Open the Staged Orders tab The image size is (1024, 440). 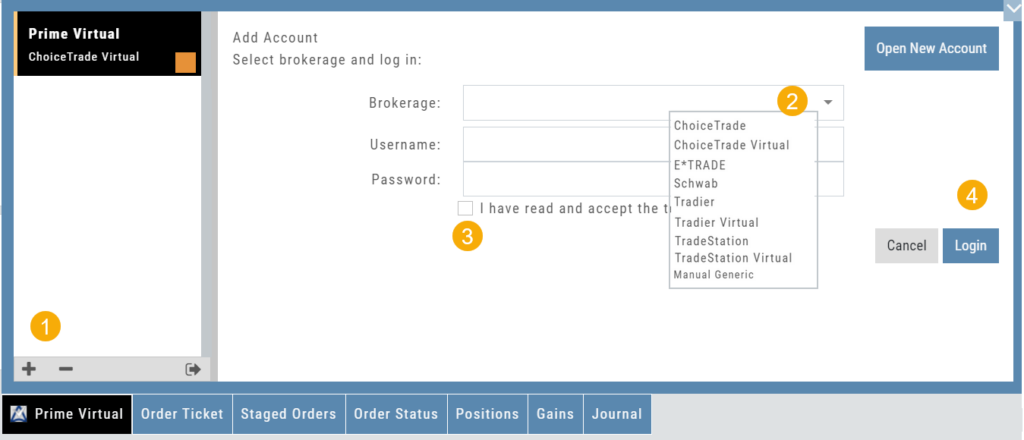tap(289, 414)
